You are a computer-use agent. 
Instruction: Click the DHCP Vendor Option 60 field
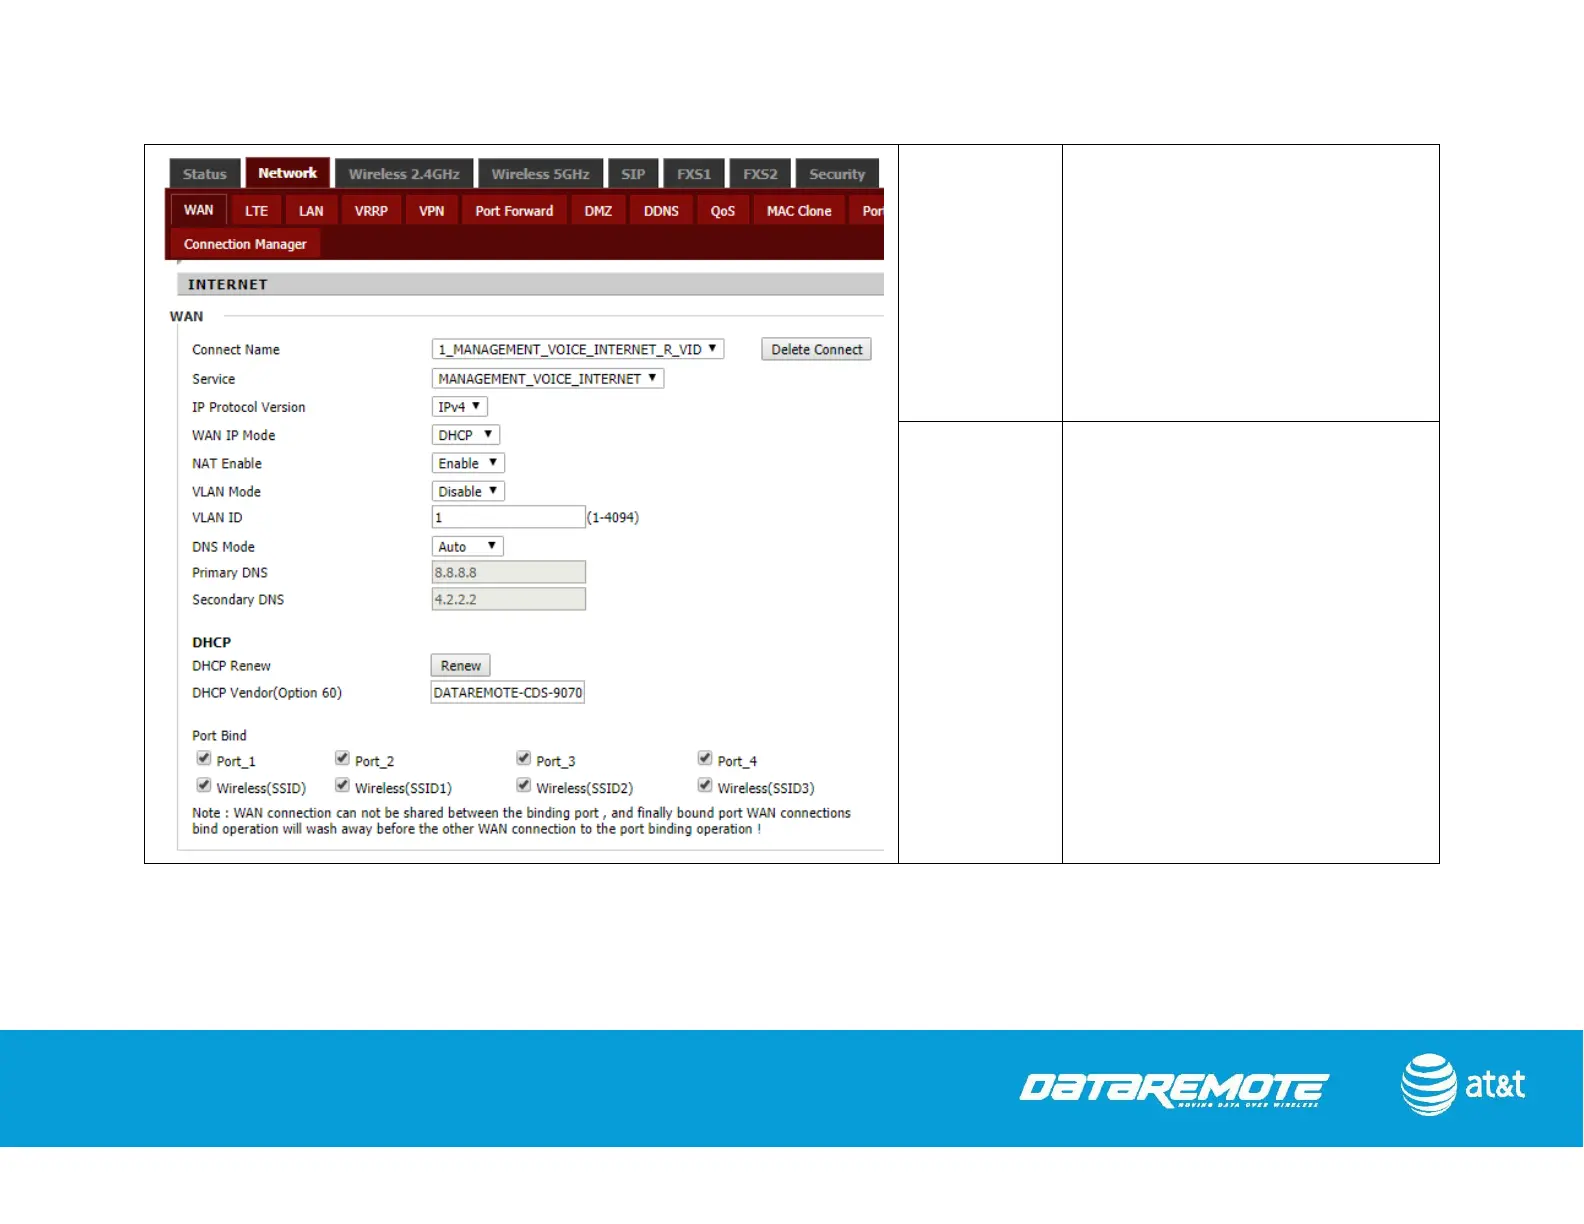click(x=508, y=692)
